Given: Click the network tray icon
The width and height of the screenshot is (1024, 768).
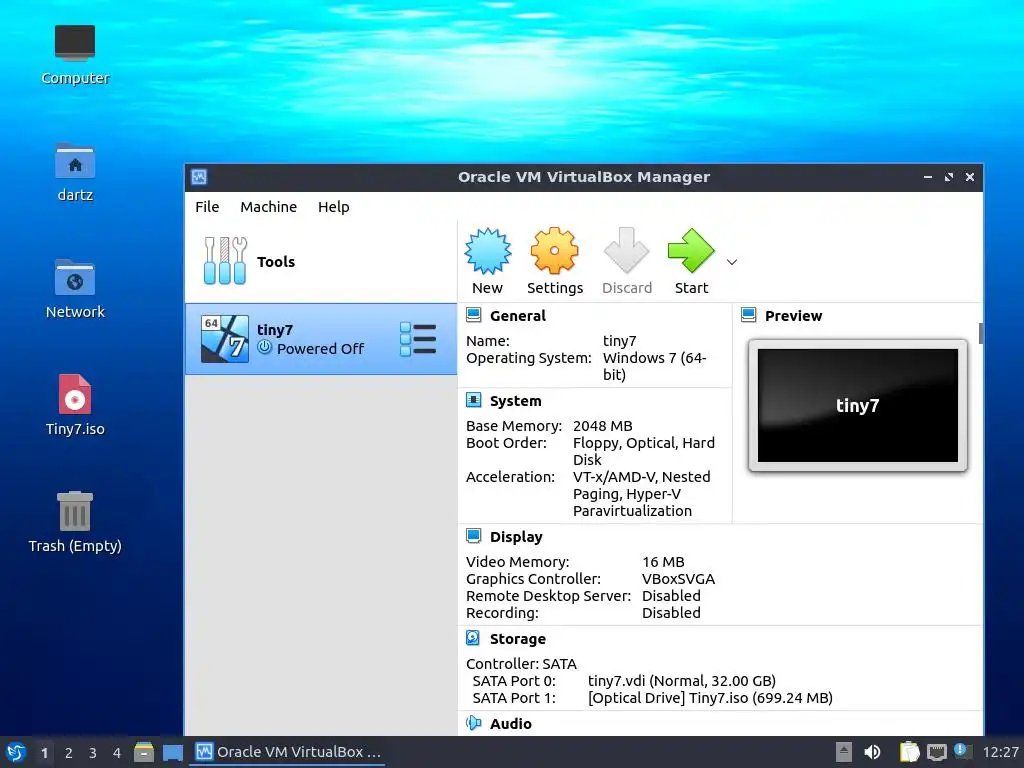Looking at the screenshot, I should pos(936,752).
